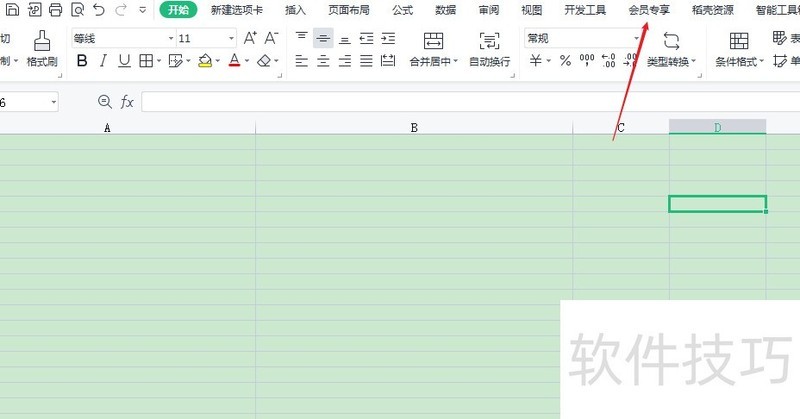The width and height of the screenshot is (800, 419).
Task: Click the ¥ currency format icon
Action: click(x=535, y=61)
